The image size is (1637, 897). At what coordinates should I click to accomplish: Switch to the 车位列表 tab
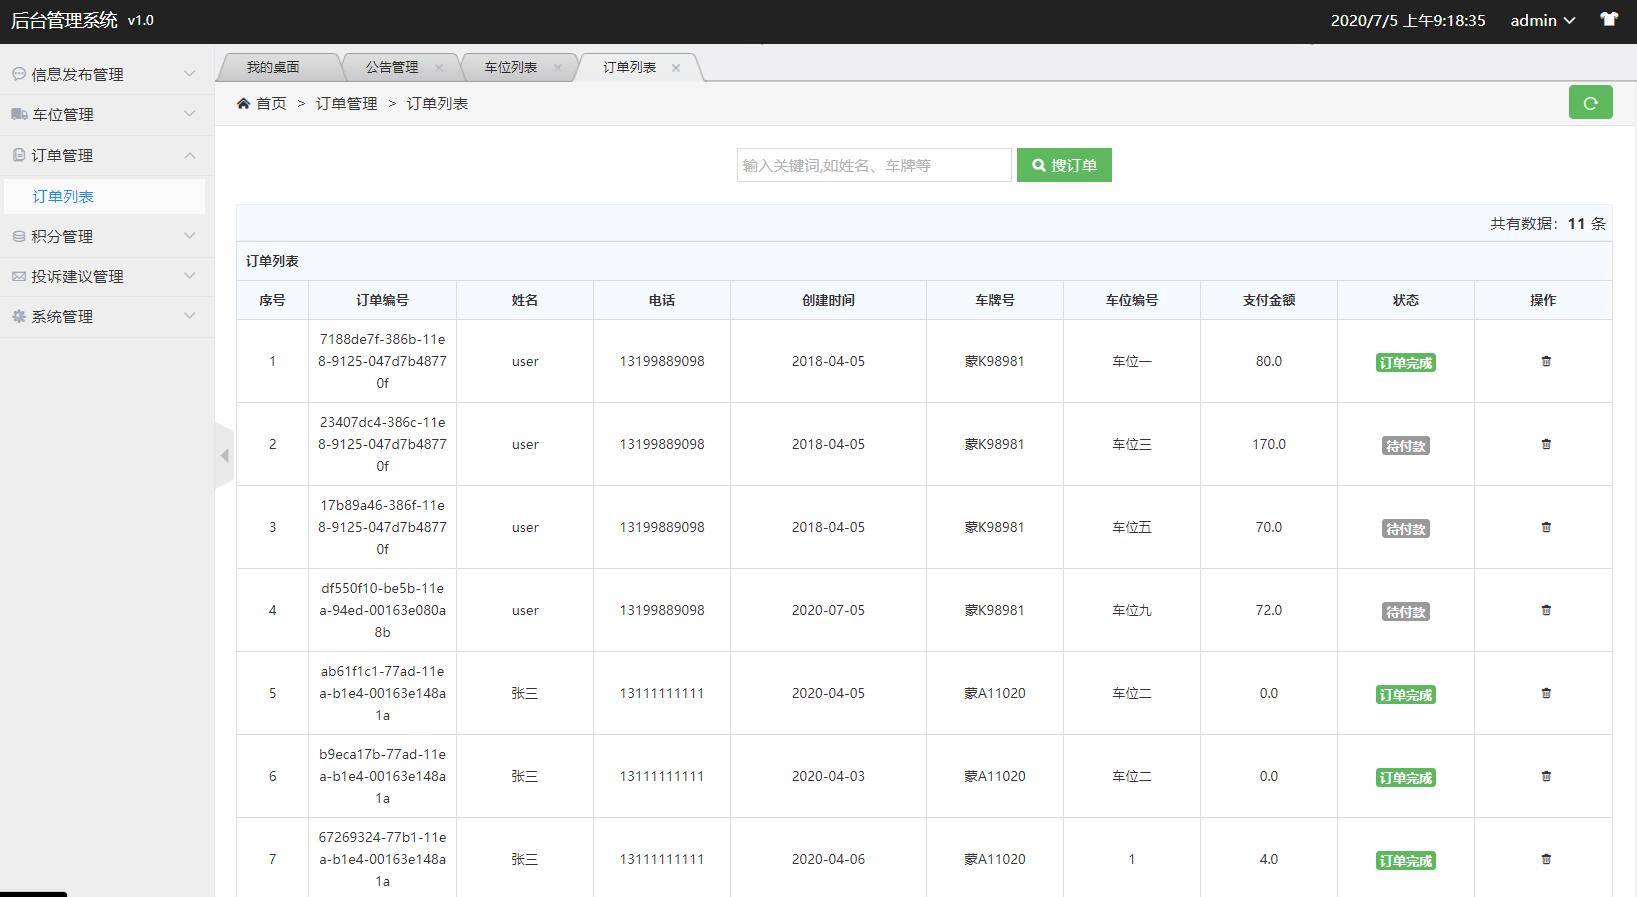tap(510, 68)
